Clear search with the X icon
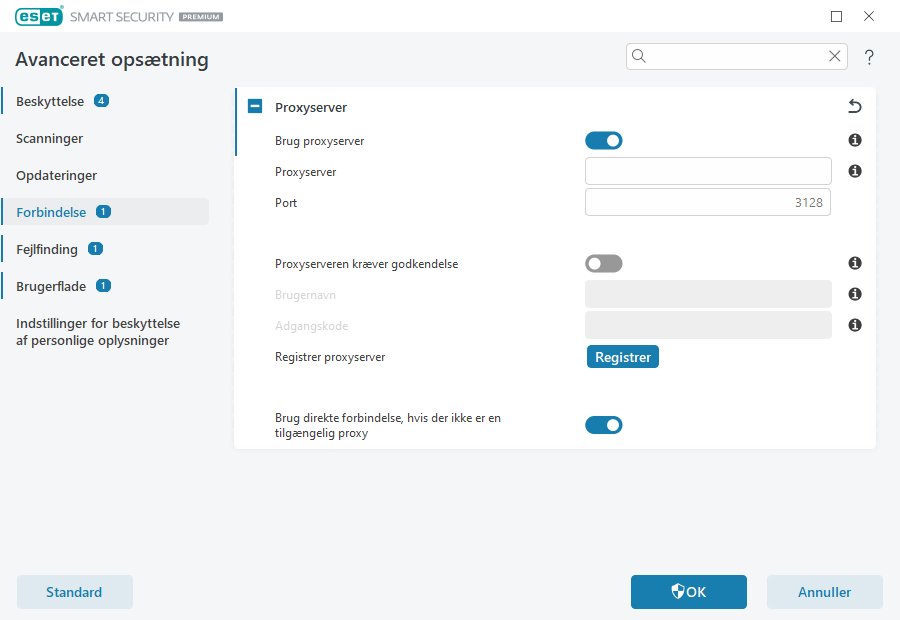Viewport: 900px width, 620px height. coord(834,57)
